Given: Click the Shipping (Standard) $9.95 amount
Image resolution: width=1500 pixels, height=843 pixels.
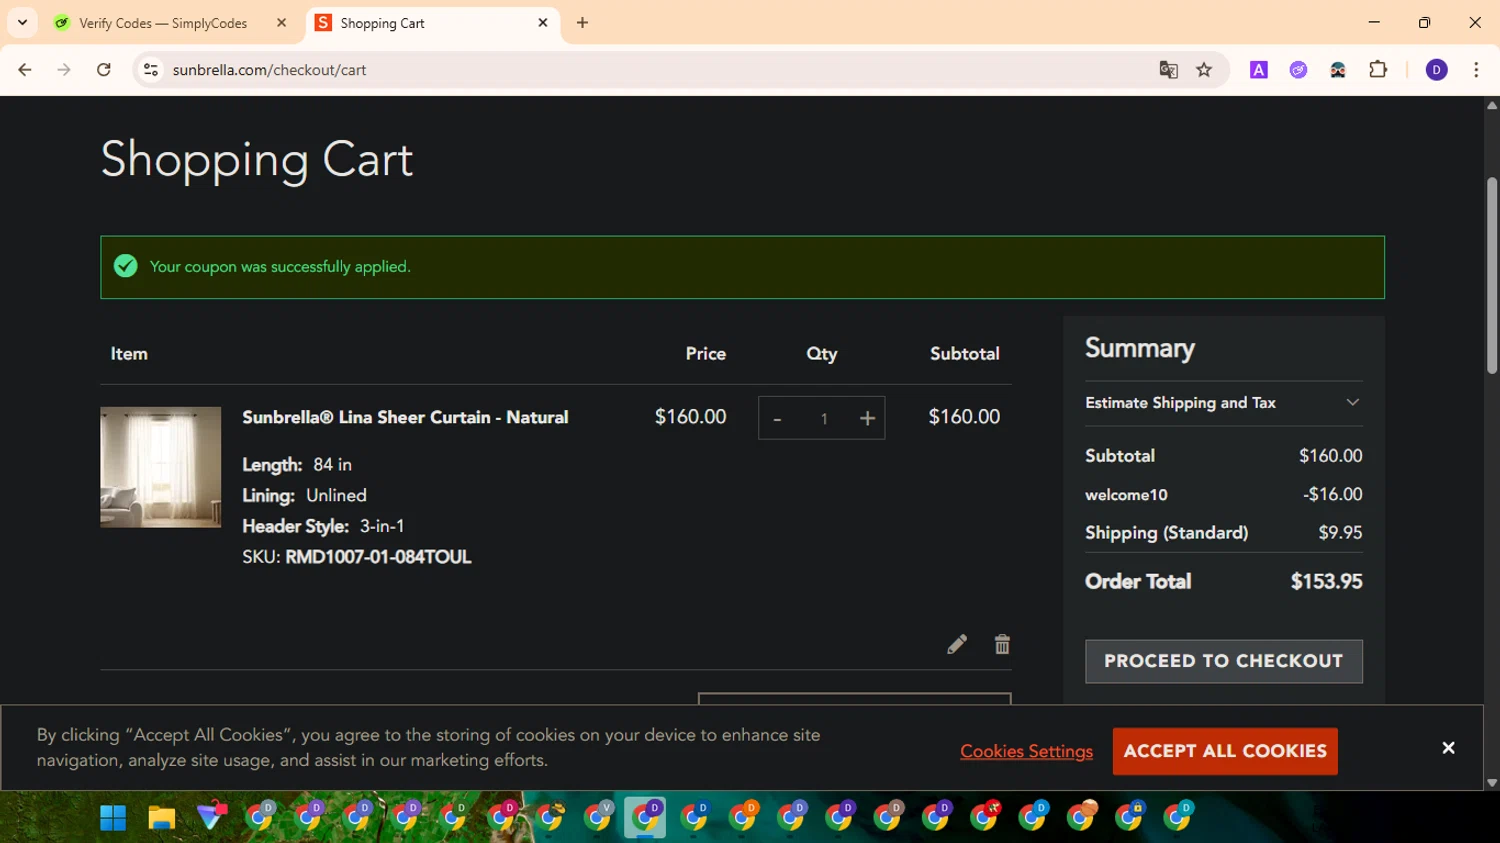Looking at the screenshot, I should point(1340,533).
